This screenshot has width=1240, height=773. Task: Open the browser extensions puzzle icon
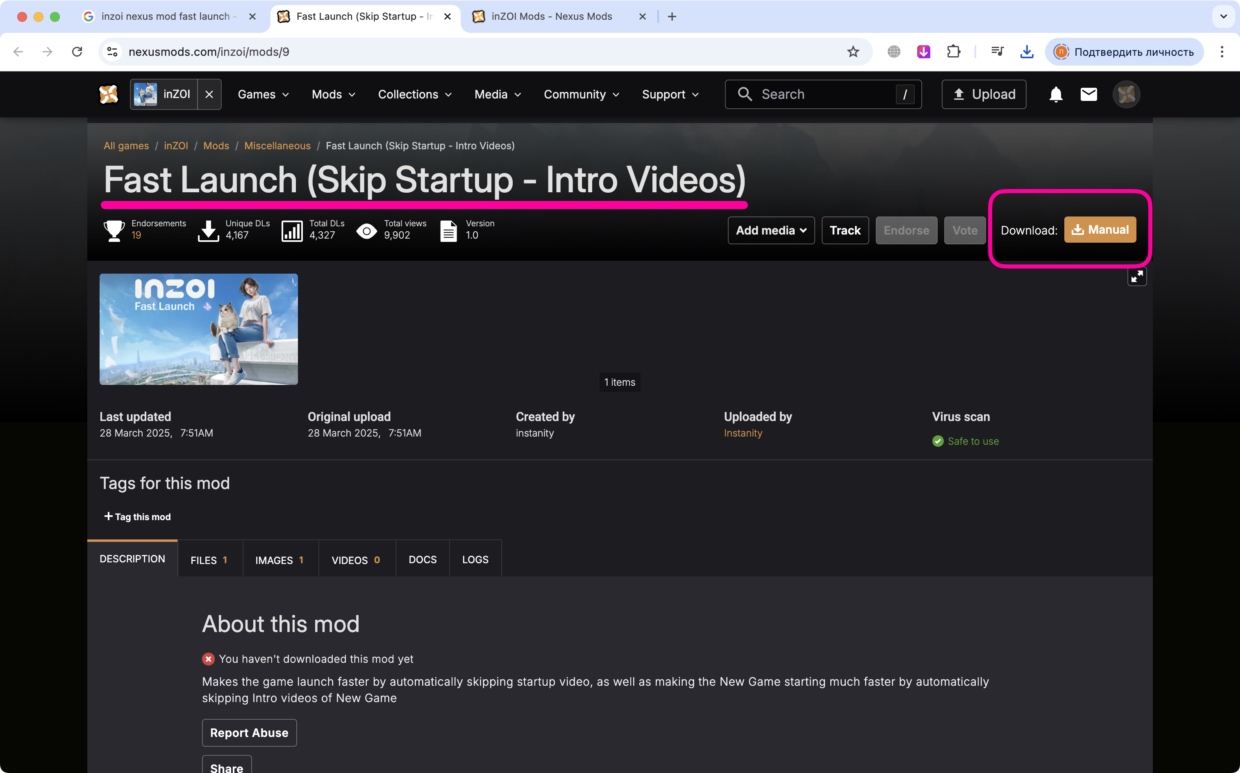pos(954,52)
